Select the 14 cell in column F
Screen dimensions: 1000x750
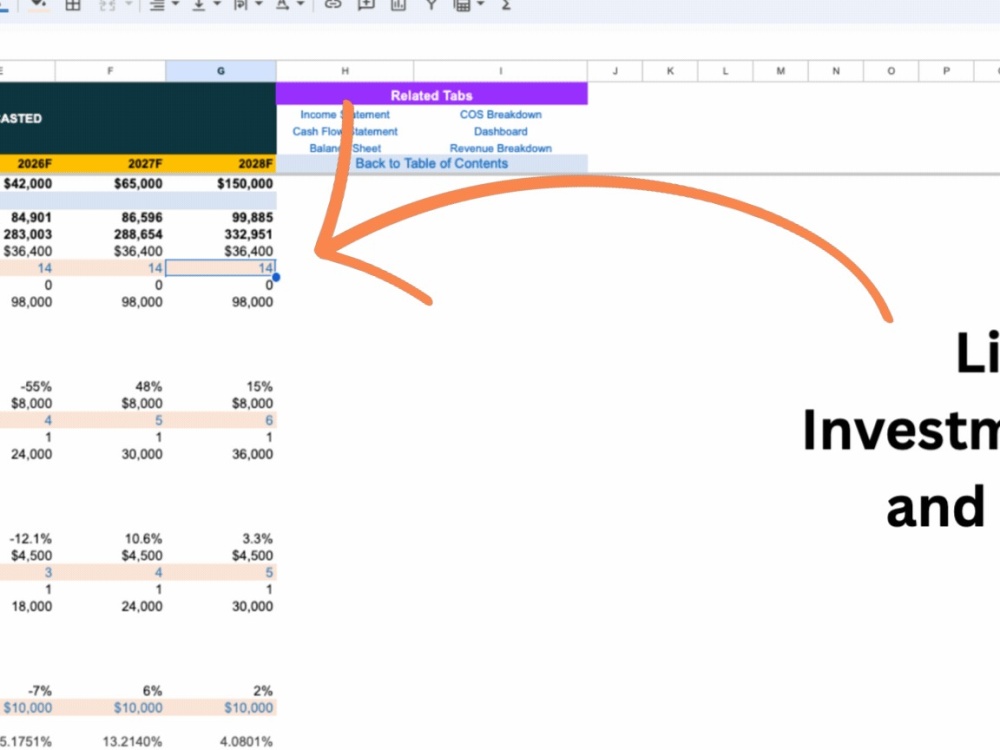[110, 268]
